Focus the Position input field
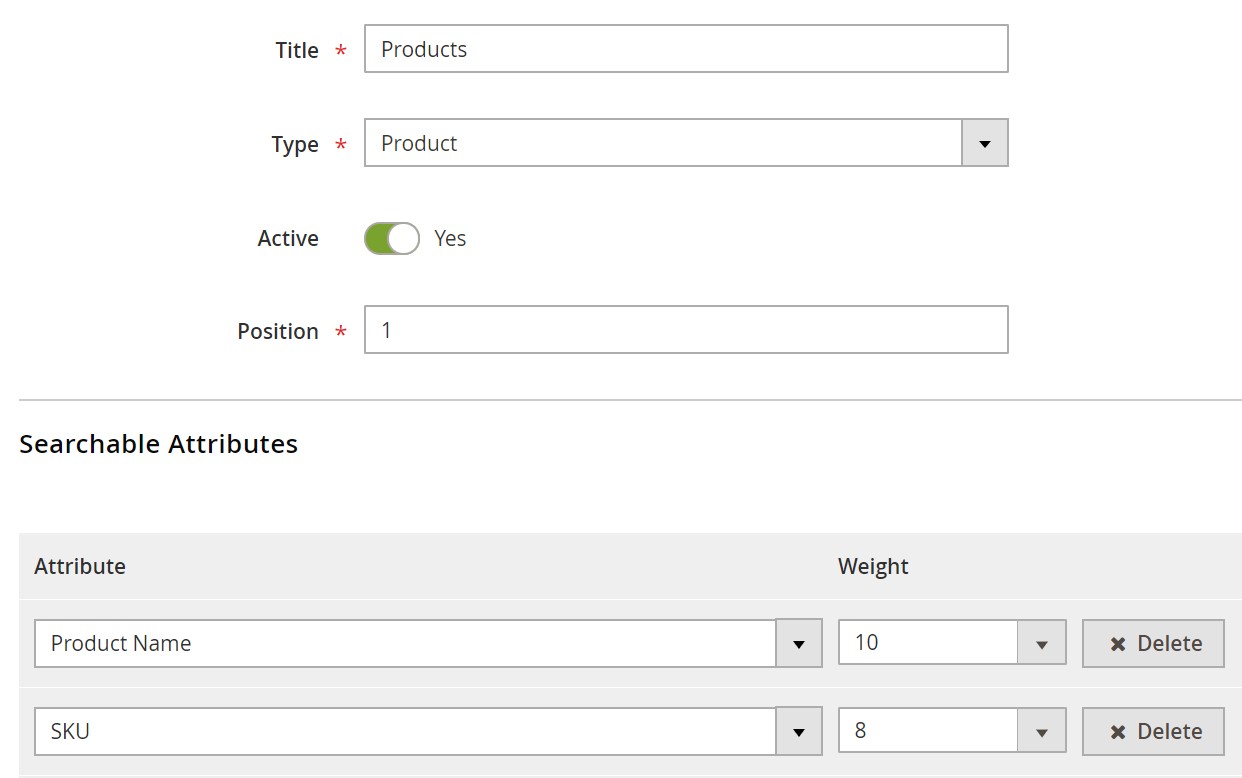Image resolution: width=1242 pixels, height=778 pixels. [x=685, y=330]
